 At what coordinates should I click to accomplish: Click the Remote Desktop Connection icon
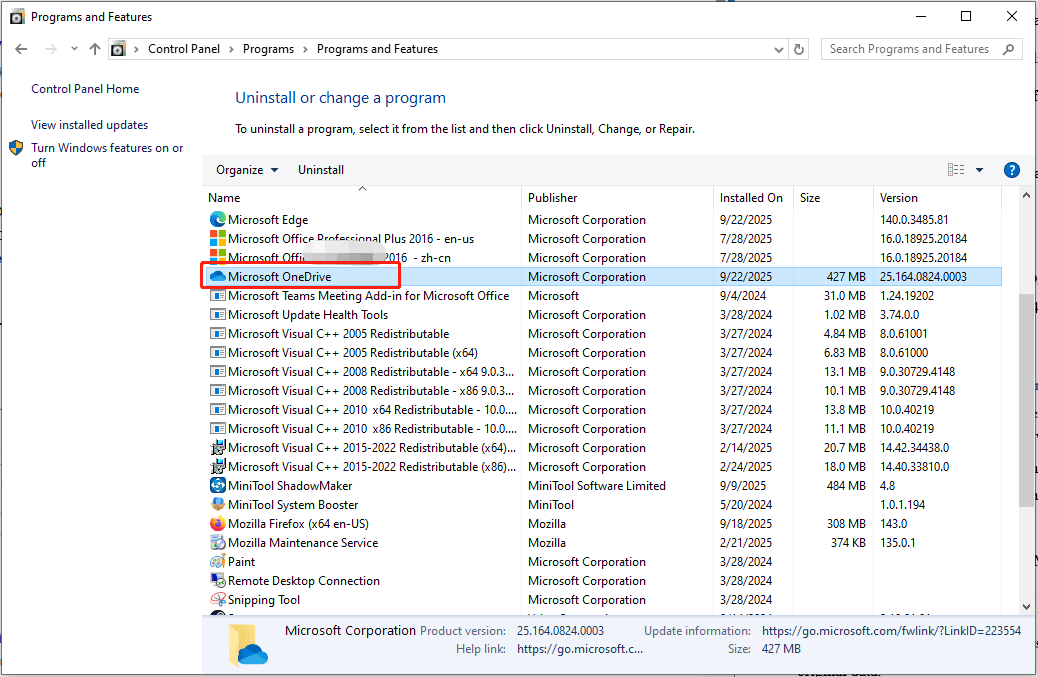click(218, 580)
